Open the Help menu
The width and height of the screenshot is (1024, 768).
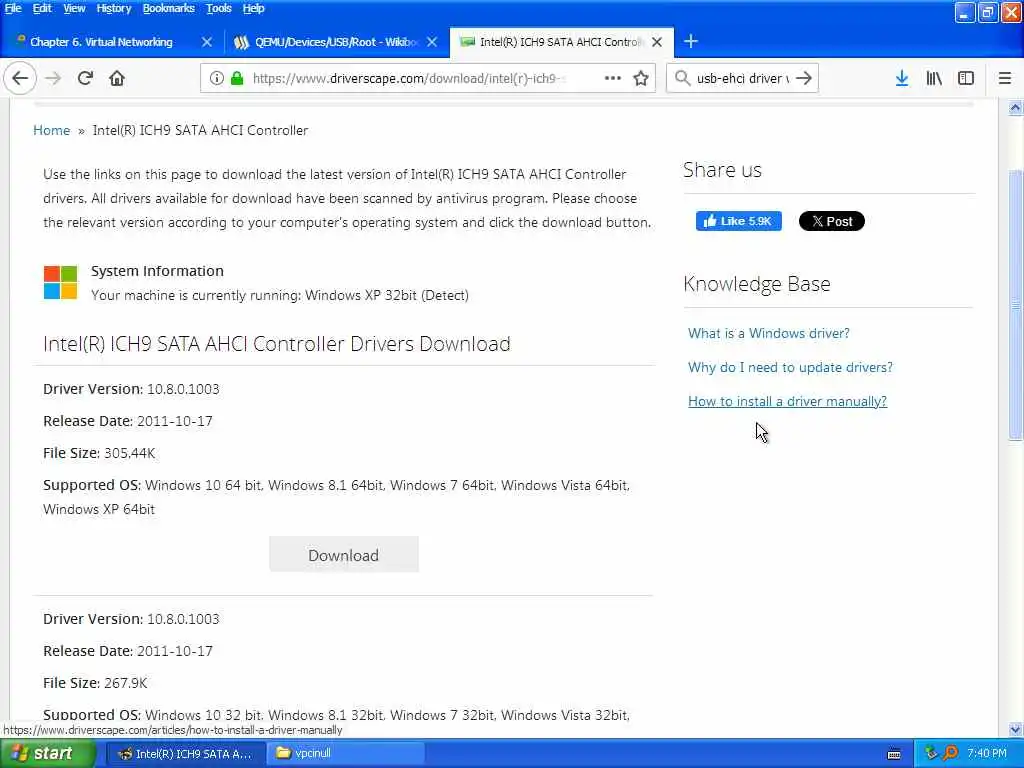point(253,8)
